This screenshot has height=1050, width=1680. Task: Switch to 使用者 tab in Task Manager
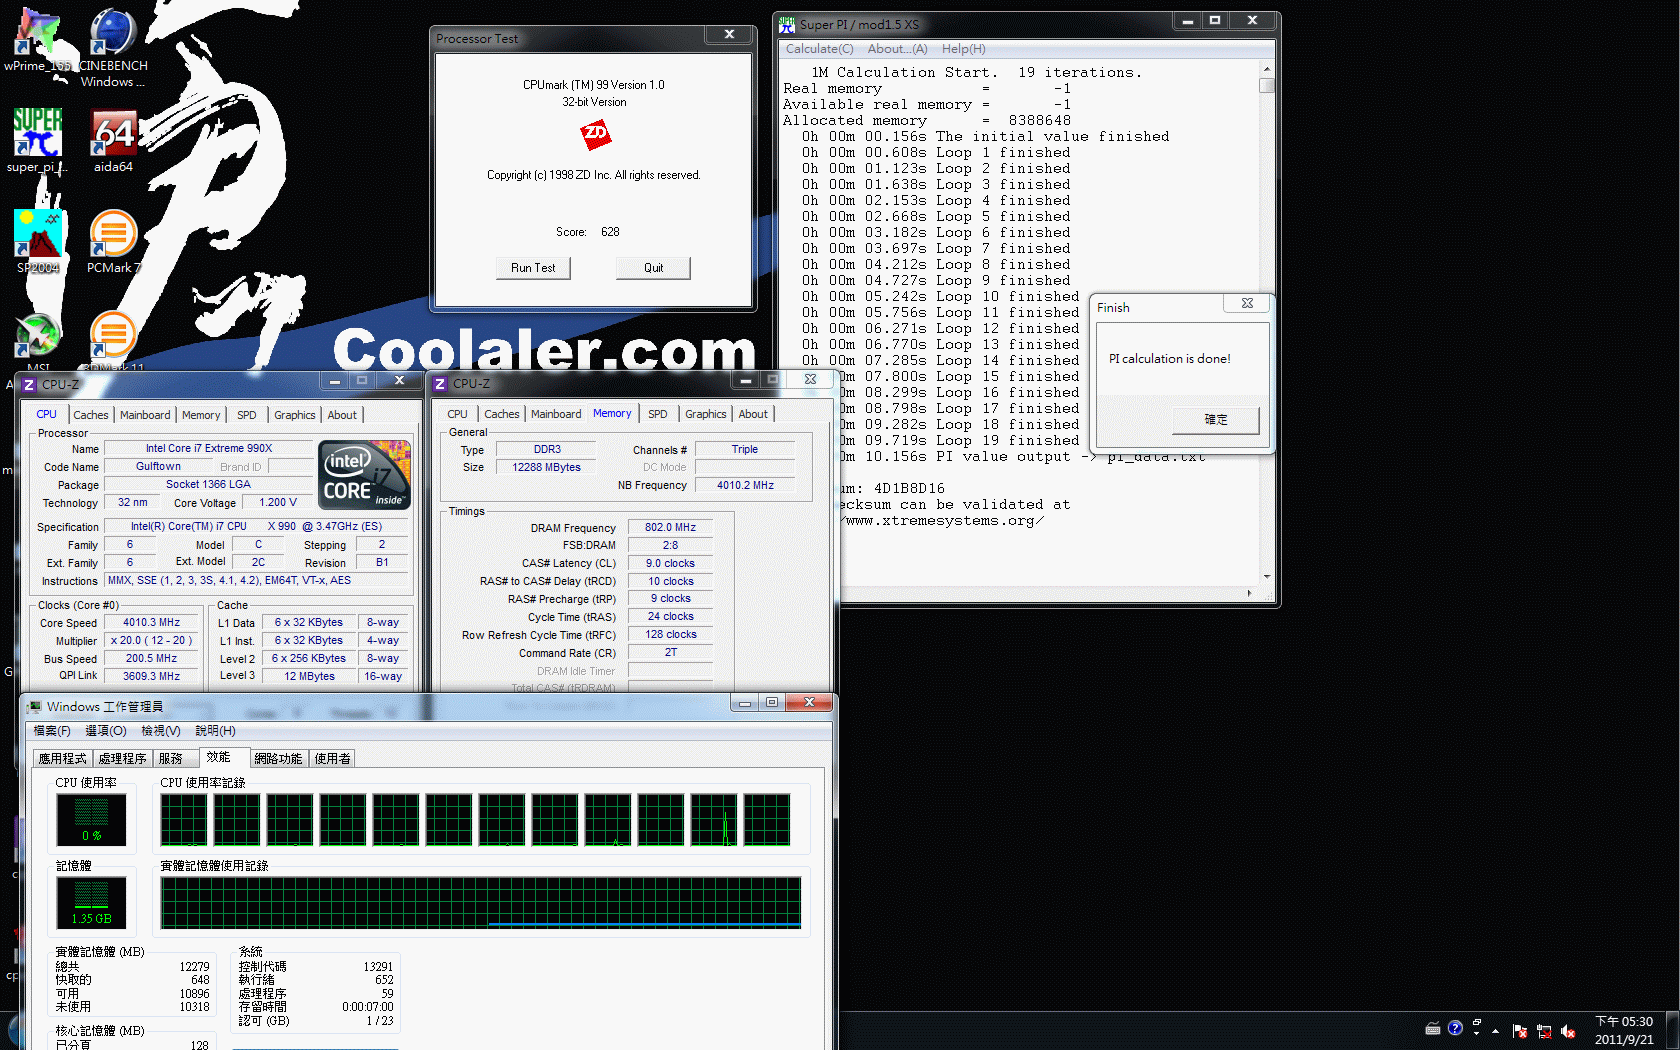(x=332, y=759)
